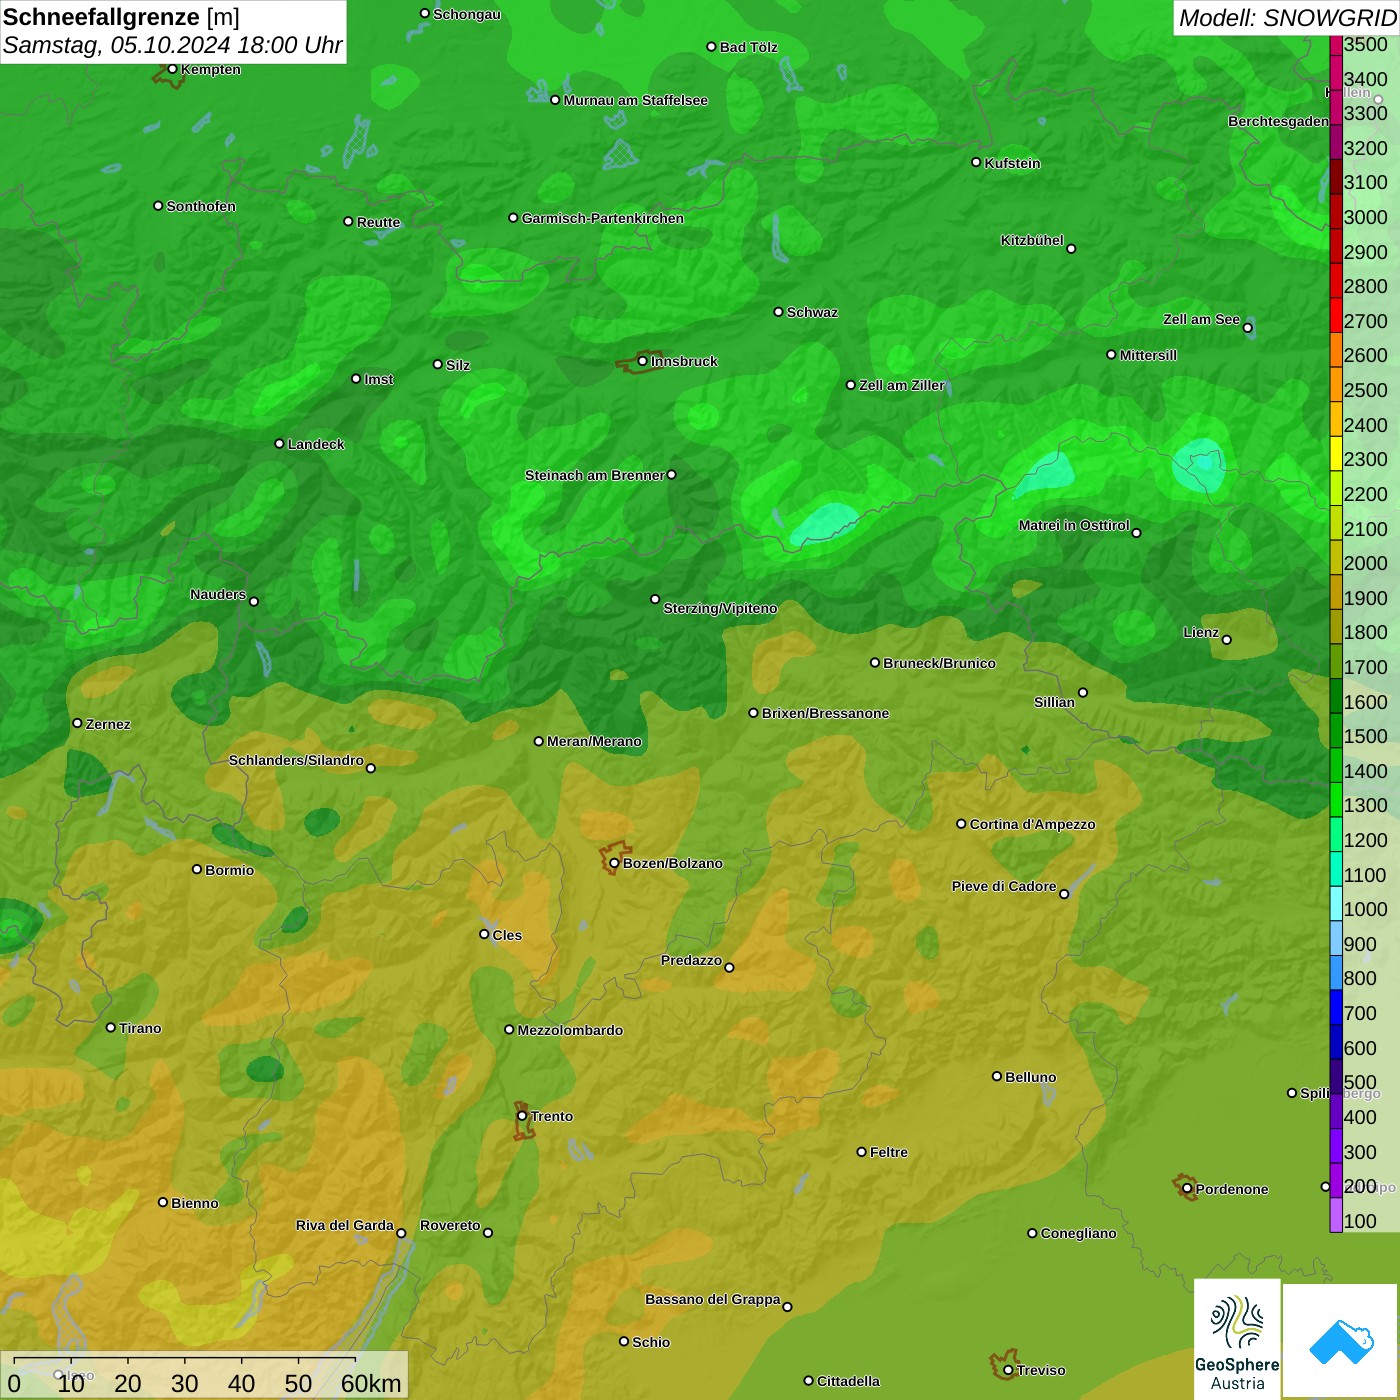Click the legend value 3500
This screenshot has height=1400, width=1400.
1365,44
